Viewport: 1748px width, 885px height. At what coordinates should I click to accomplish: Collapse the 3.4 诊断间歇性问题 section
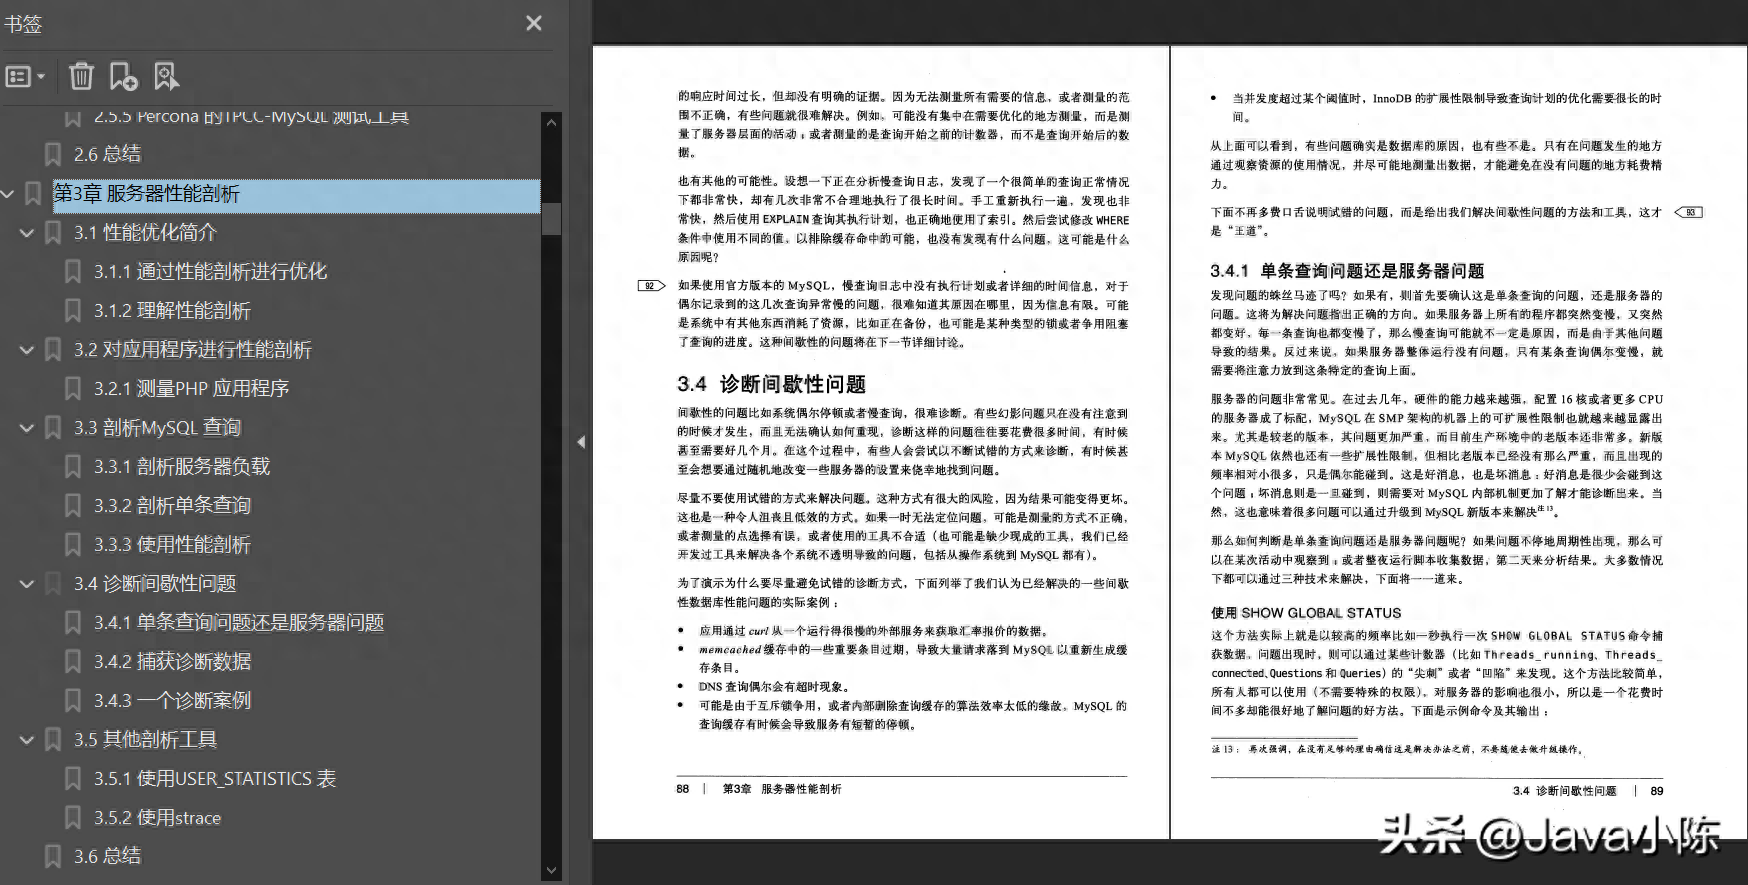[x=27, y=583]
